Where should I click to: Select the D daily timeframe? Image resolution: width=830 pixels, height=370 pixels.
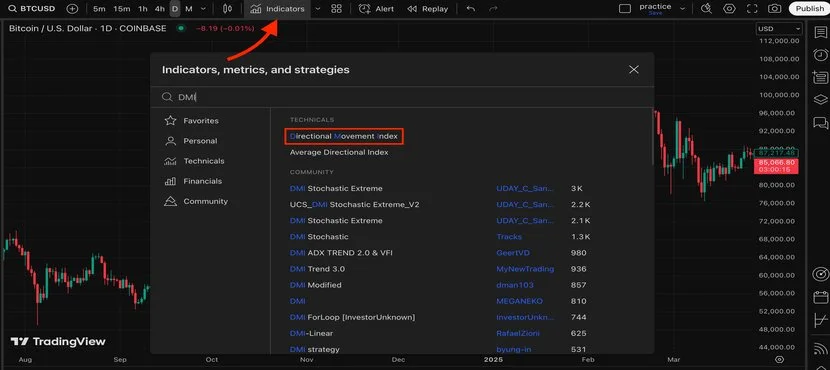[x=175, y=8]
